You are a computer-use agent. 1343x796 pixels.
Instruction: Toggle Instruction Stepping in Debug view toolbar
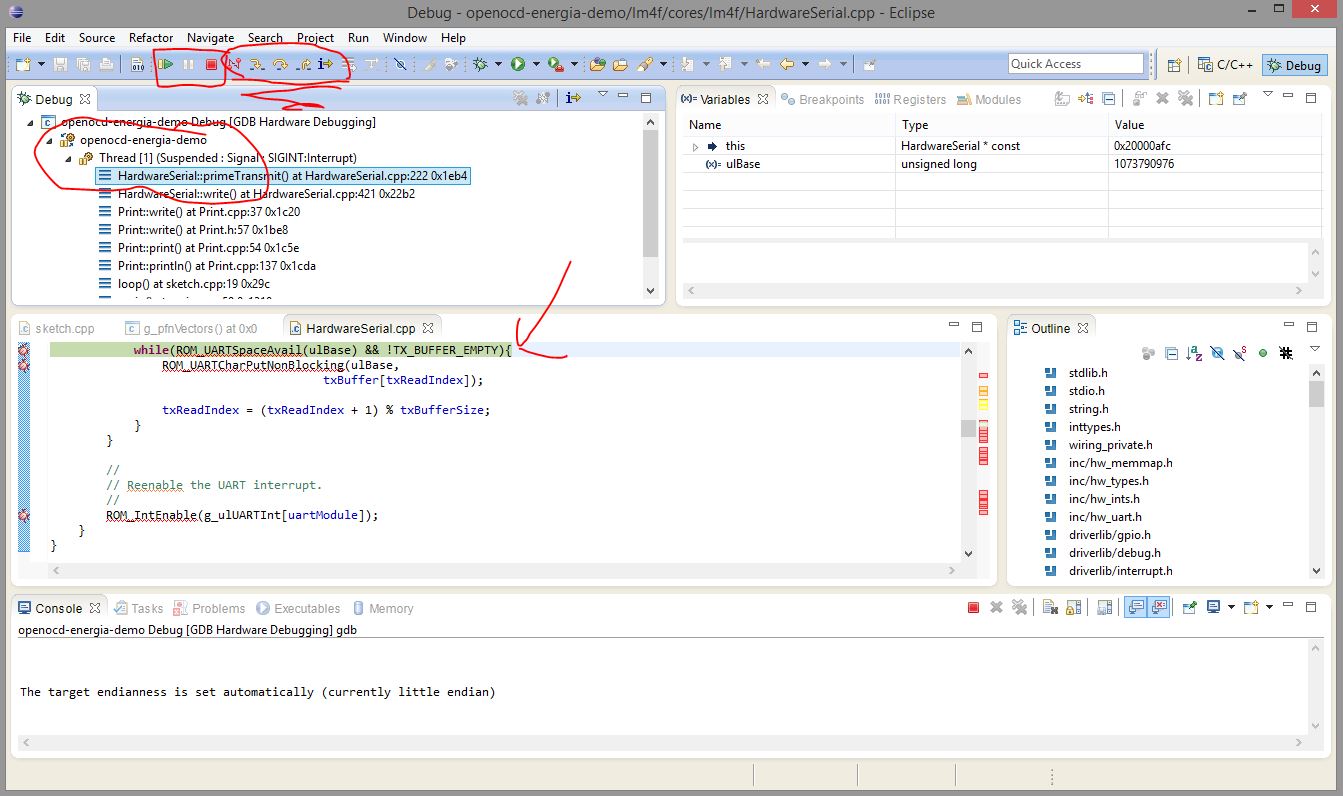pos(573,98)
